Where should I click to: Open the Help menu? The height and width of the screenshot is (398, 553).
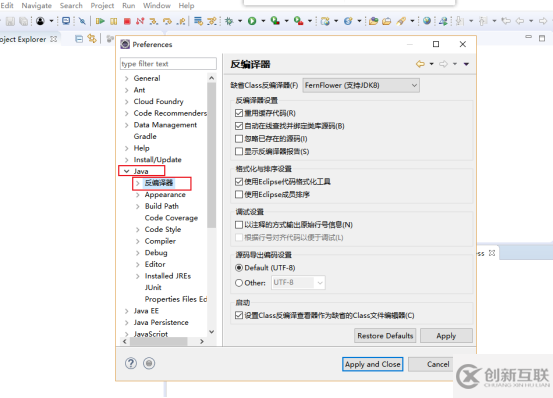186,6
